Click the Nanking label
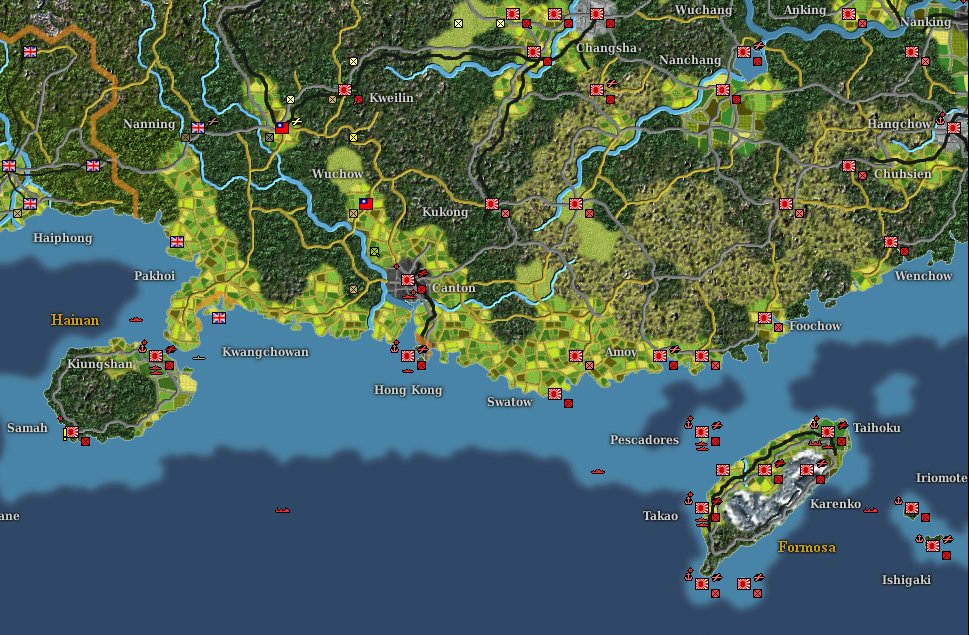Image resolution: width=969 pixels, height=635 pixels. 926,22
